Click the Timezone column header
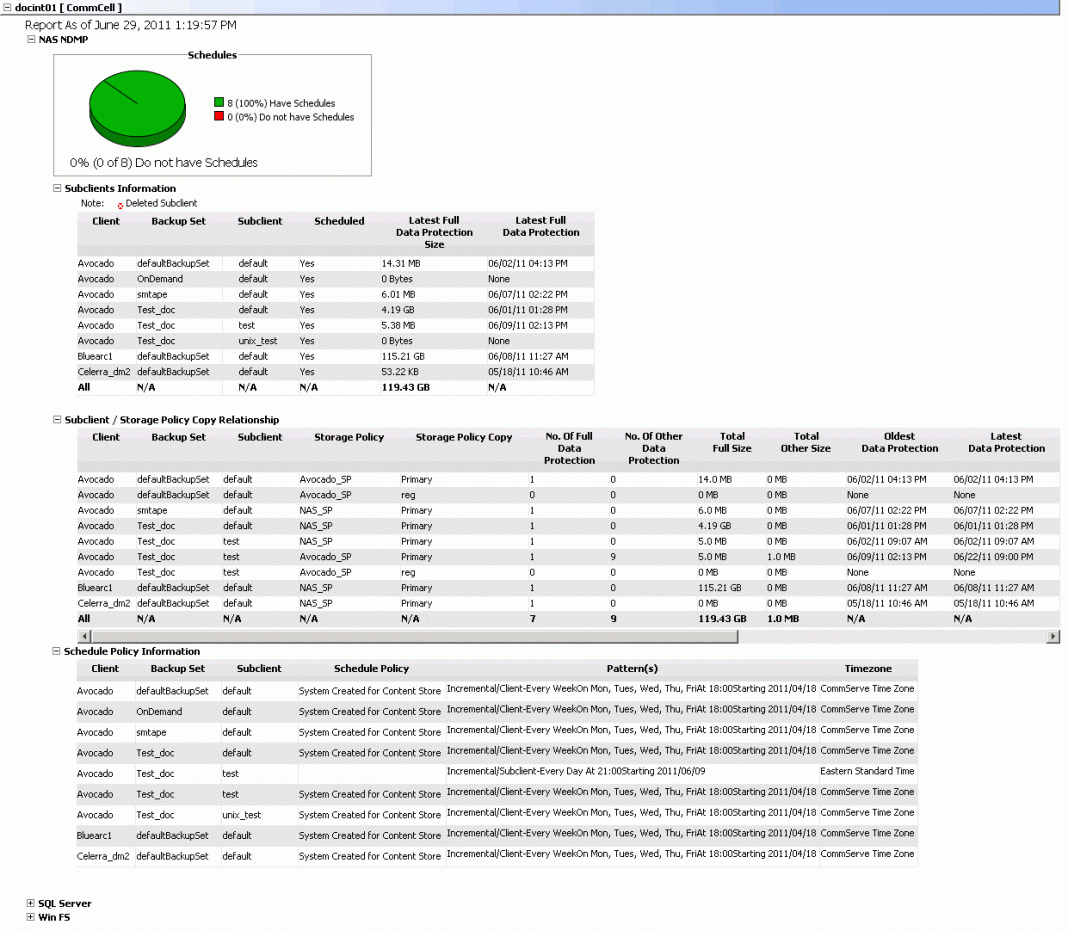1068x931 pixels. 867,668
